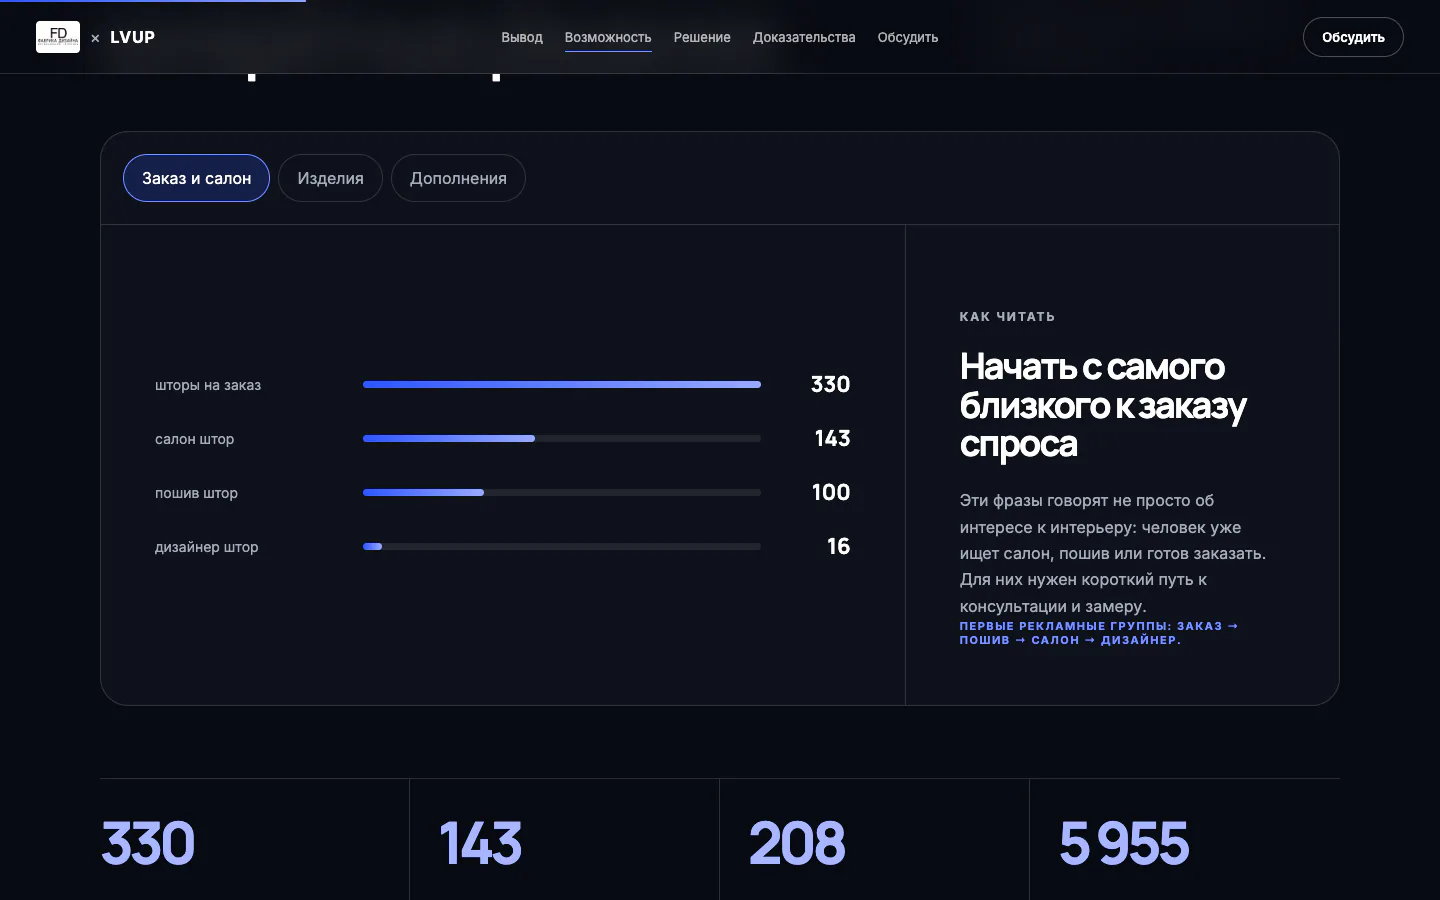Click the value 16 in chart
Screen dimensions: 1440x900
pos(838,546)
